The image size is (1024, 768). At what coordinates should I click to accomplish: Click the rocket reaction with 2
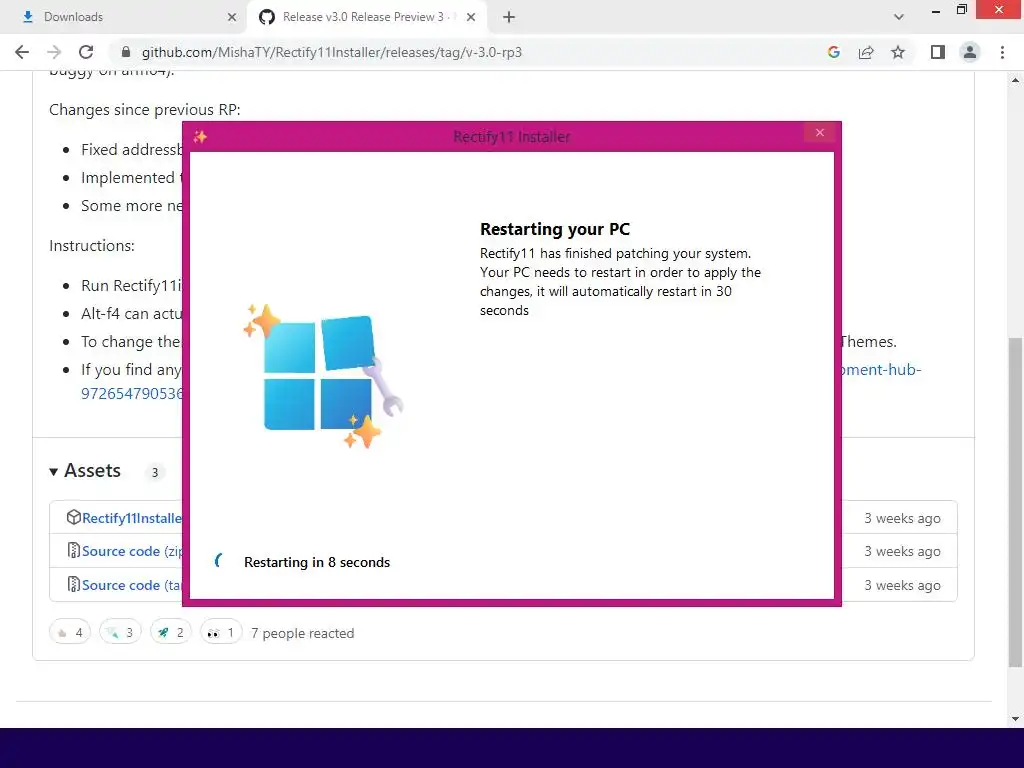[170, 632]
